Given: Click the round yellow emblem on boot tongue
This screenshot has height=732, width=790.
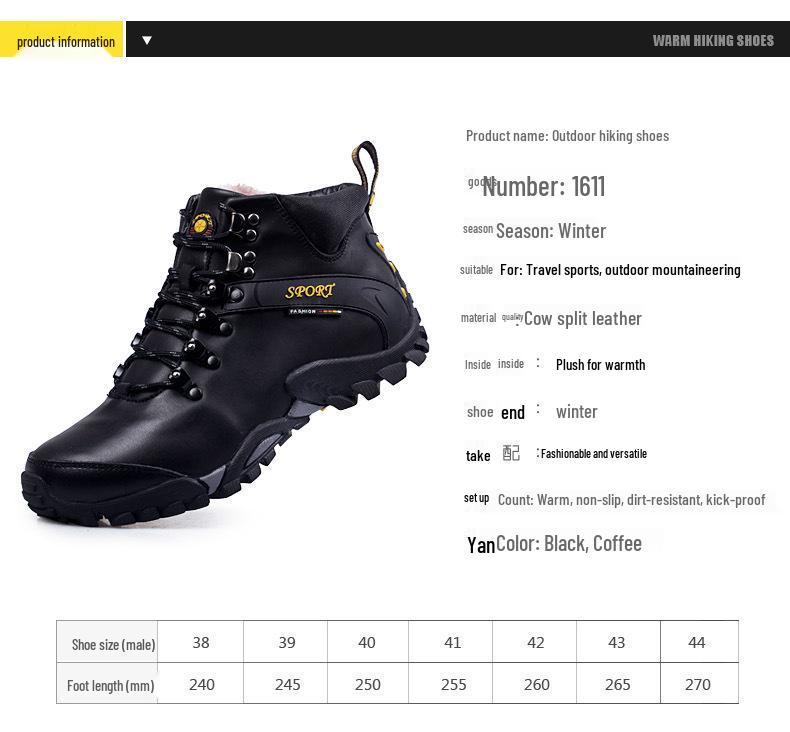Looking at the screenshot, I should pyautogui.click(x=203, y=222).
